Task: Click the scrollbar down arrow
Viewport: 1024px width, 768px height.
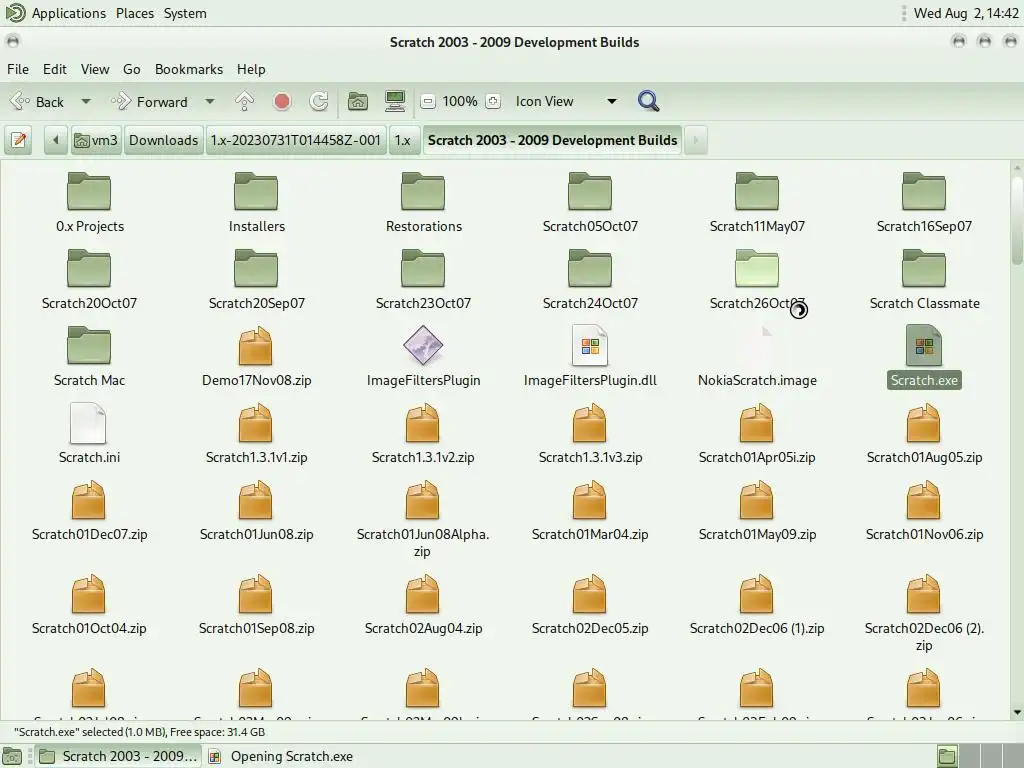Action: 1017,712
